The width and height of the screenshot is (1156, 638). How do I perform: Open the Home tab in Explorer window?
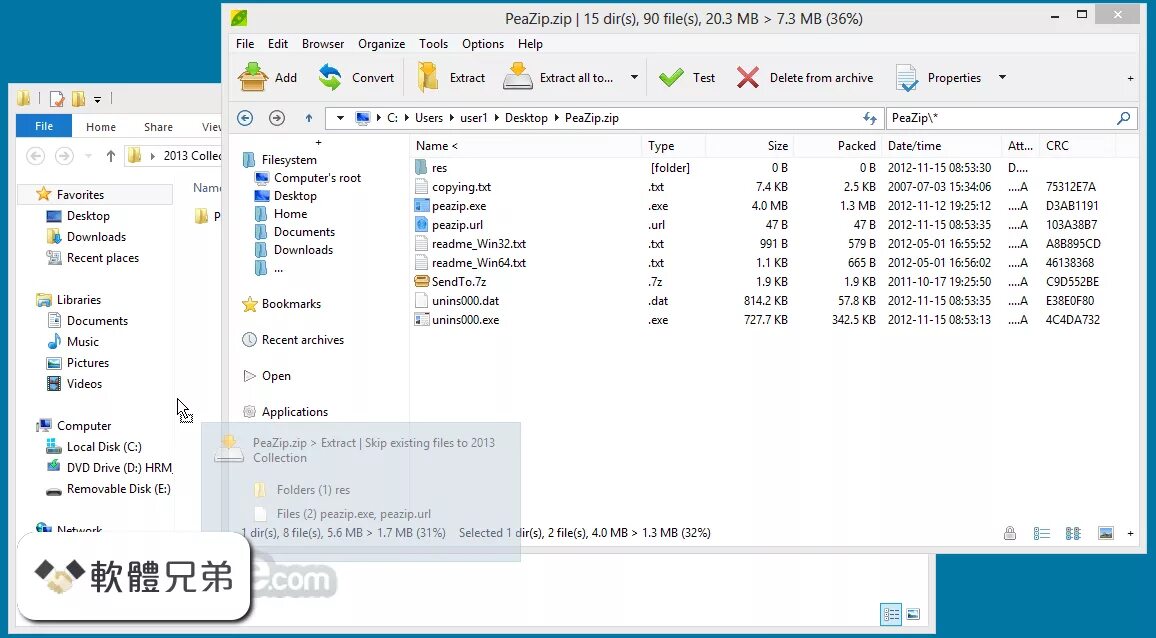click(100, 127)
